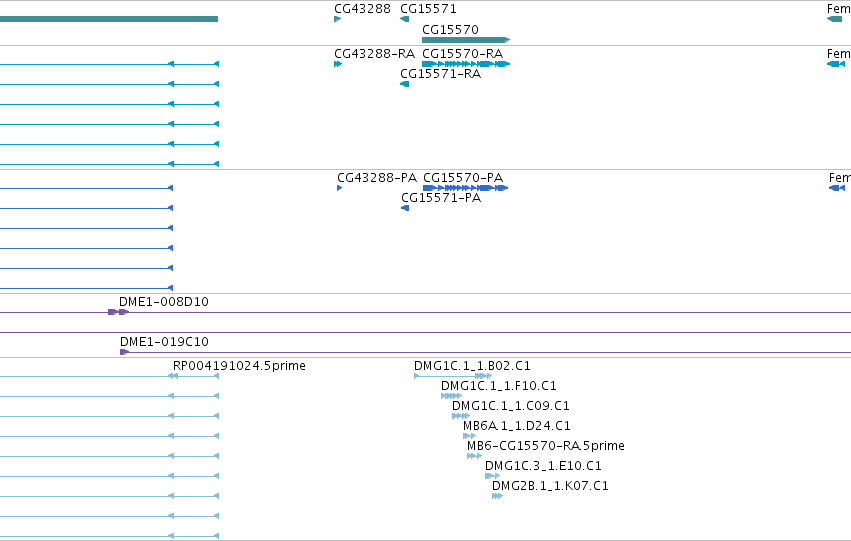
Task: Click the CG43288-RA transcript label
Action: tap(374, 54)
